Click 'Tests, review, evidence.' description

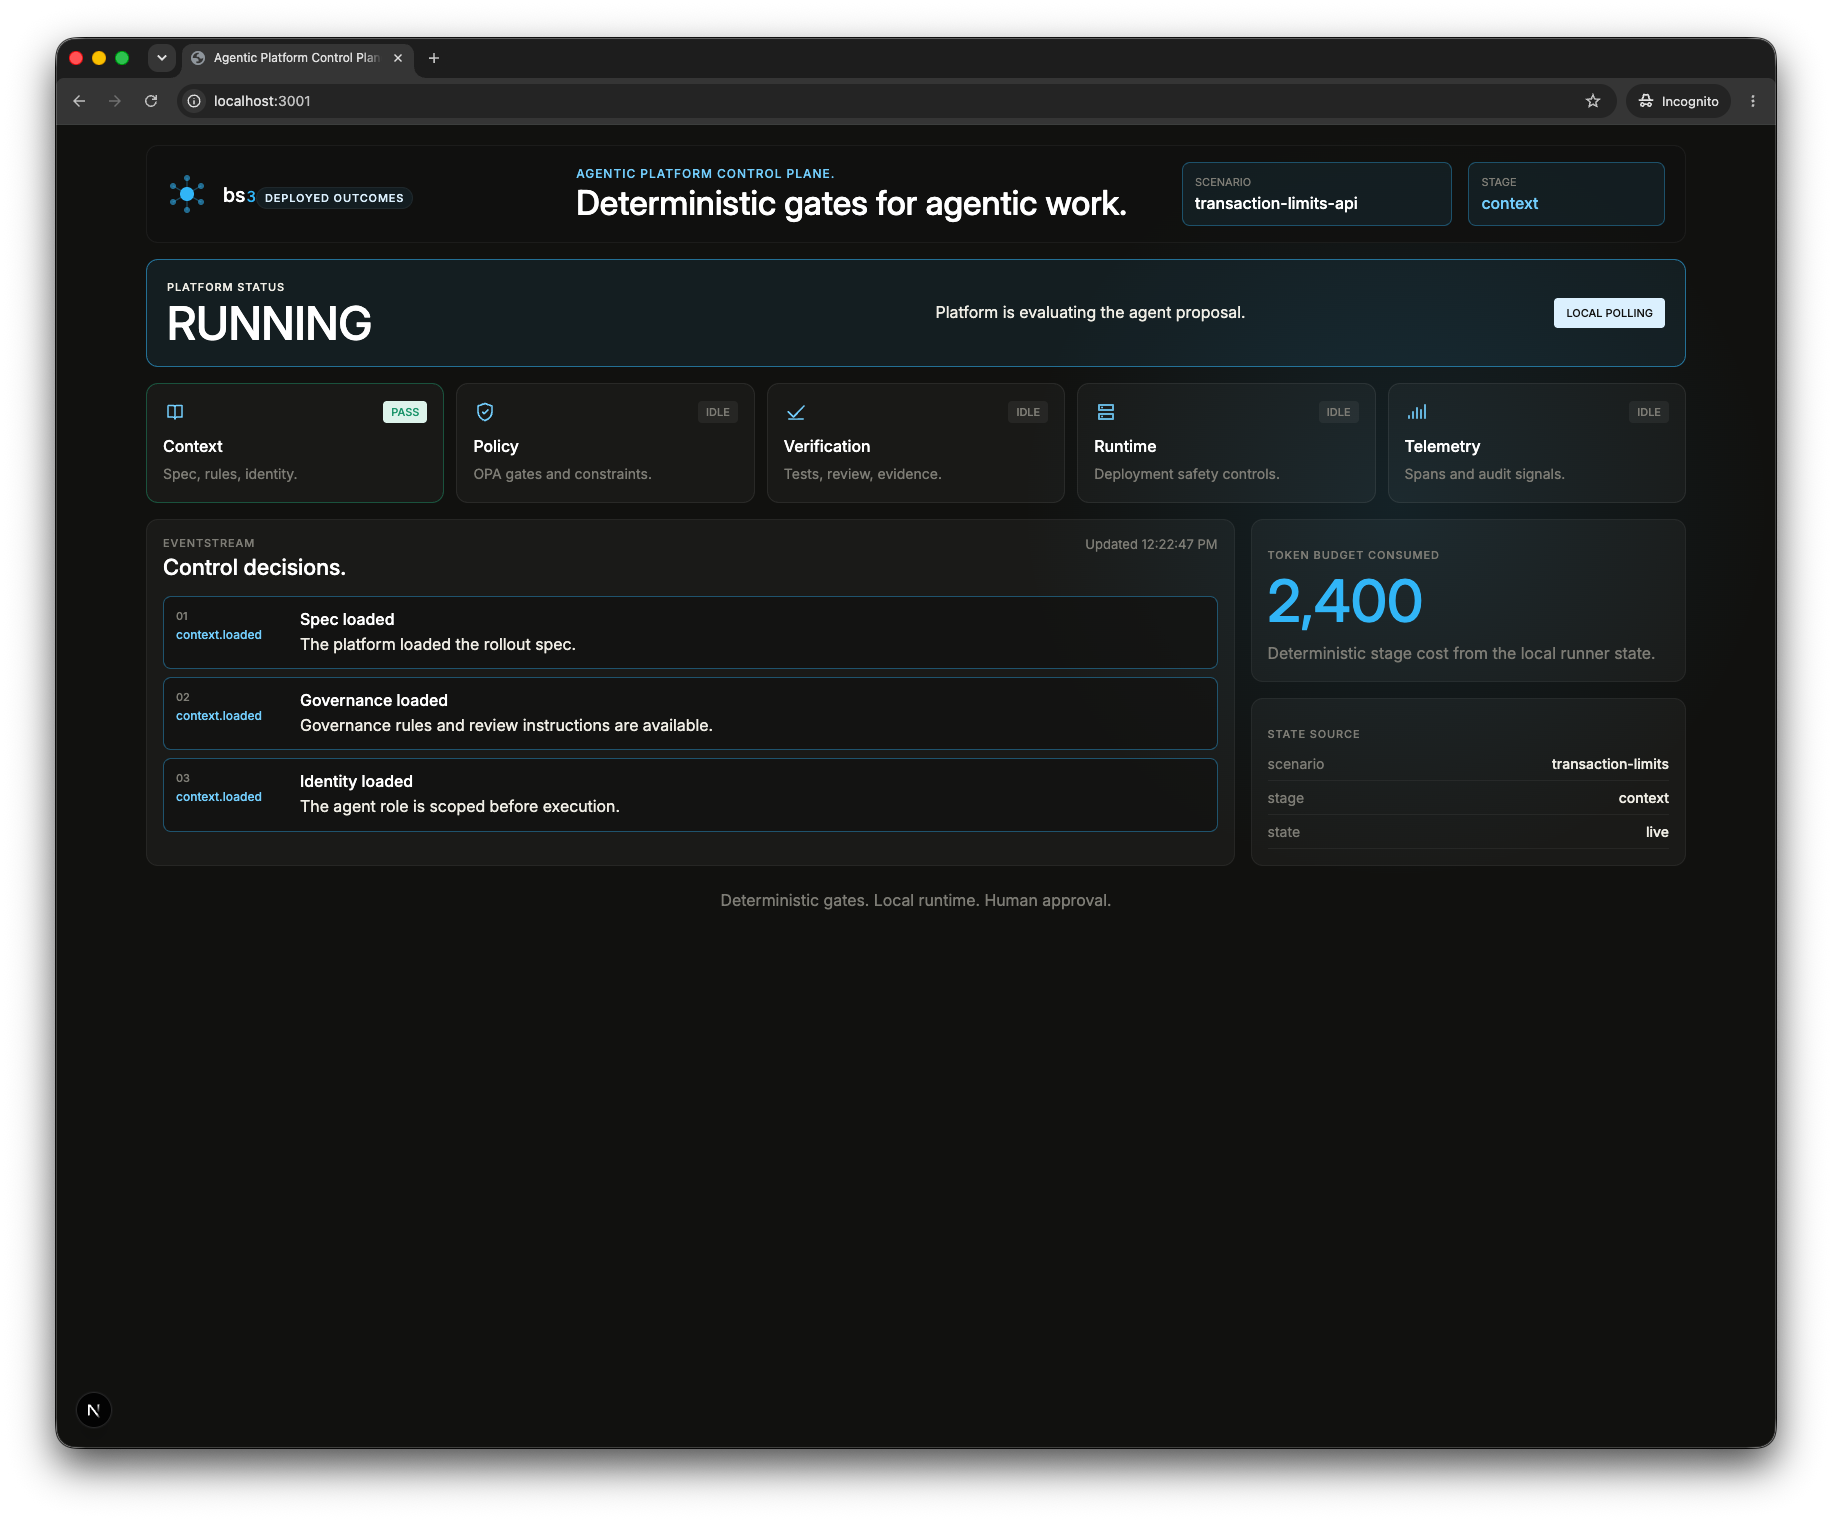[862, 474]
